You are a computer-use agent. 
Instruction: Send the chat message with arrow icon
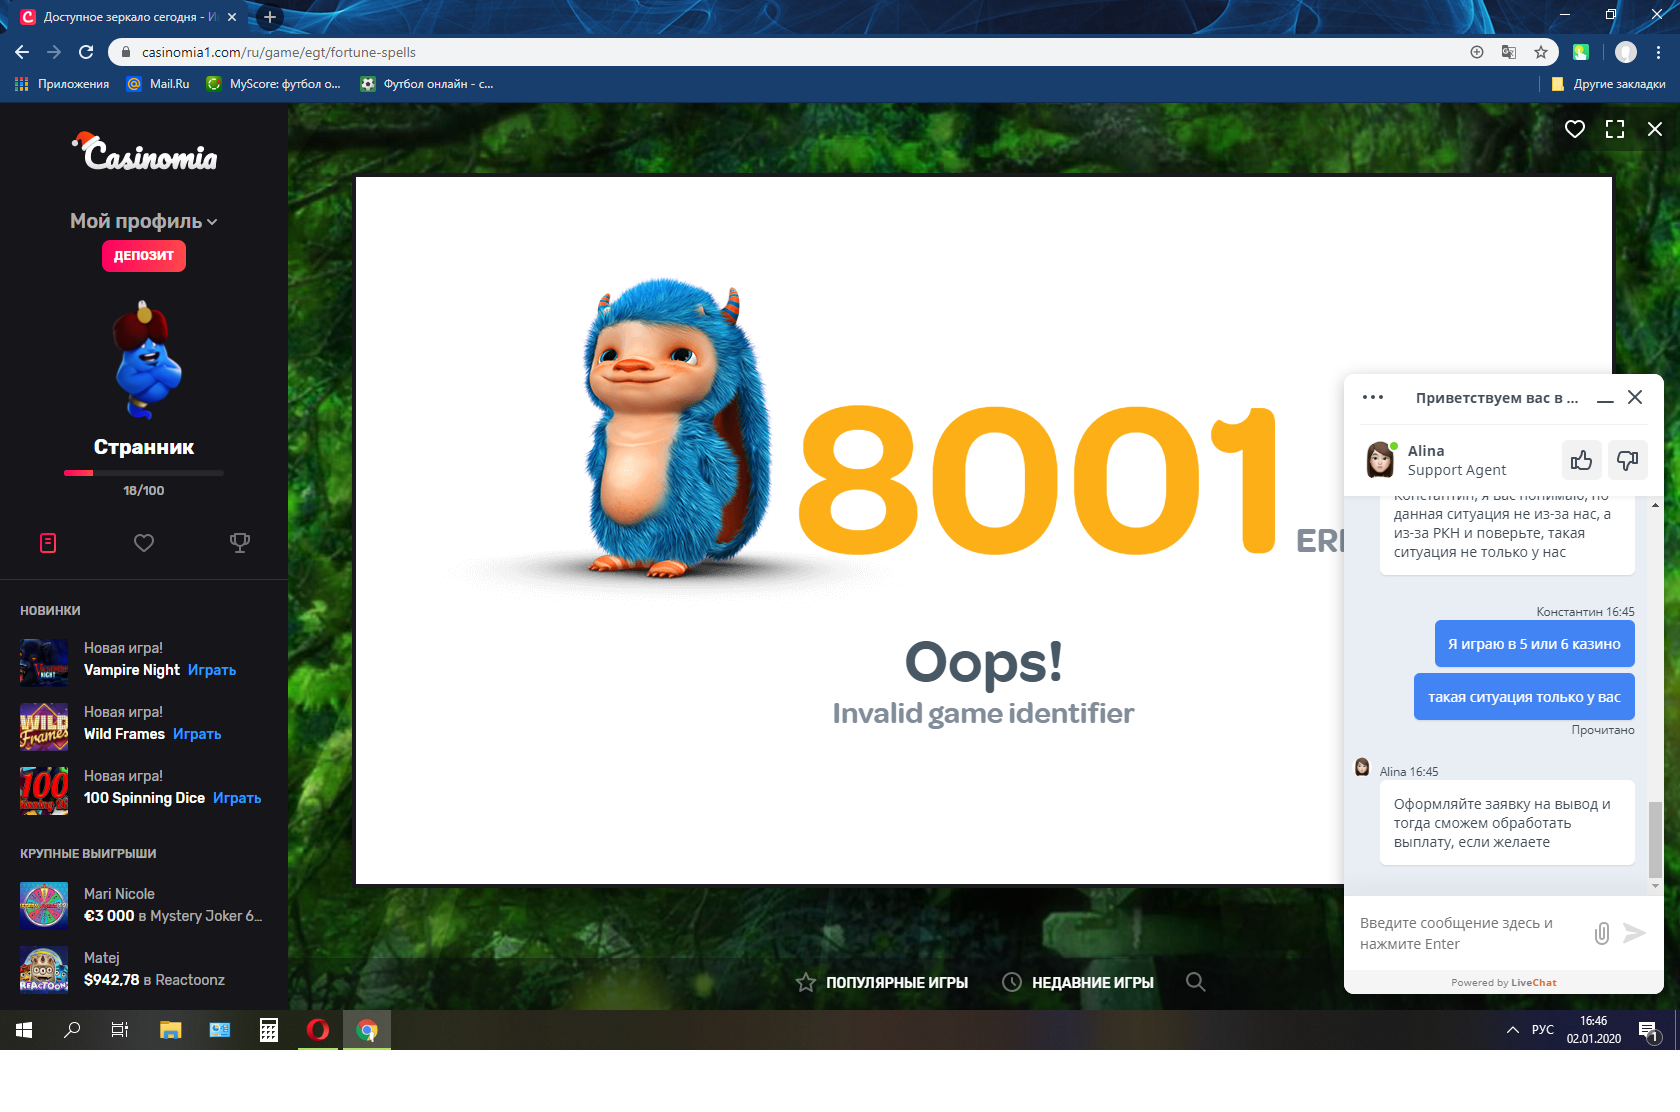pos(1634,933)
